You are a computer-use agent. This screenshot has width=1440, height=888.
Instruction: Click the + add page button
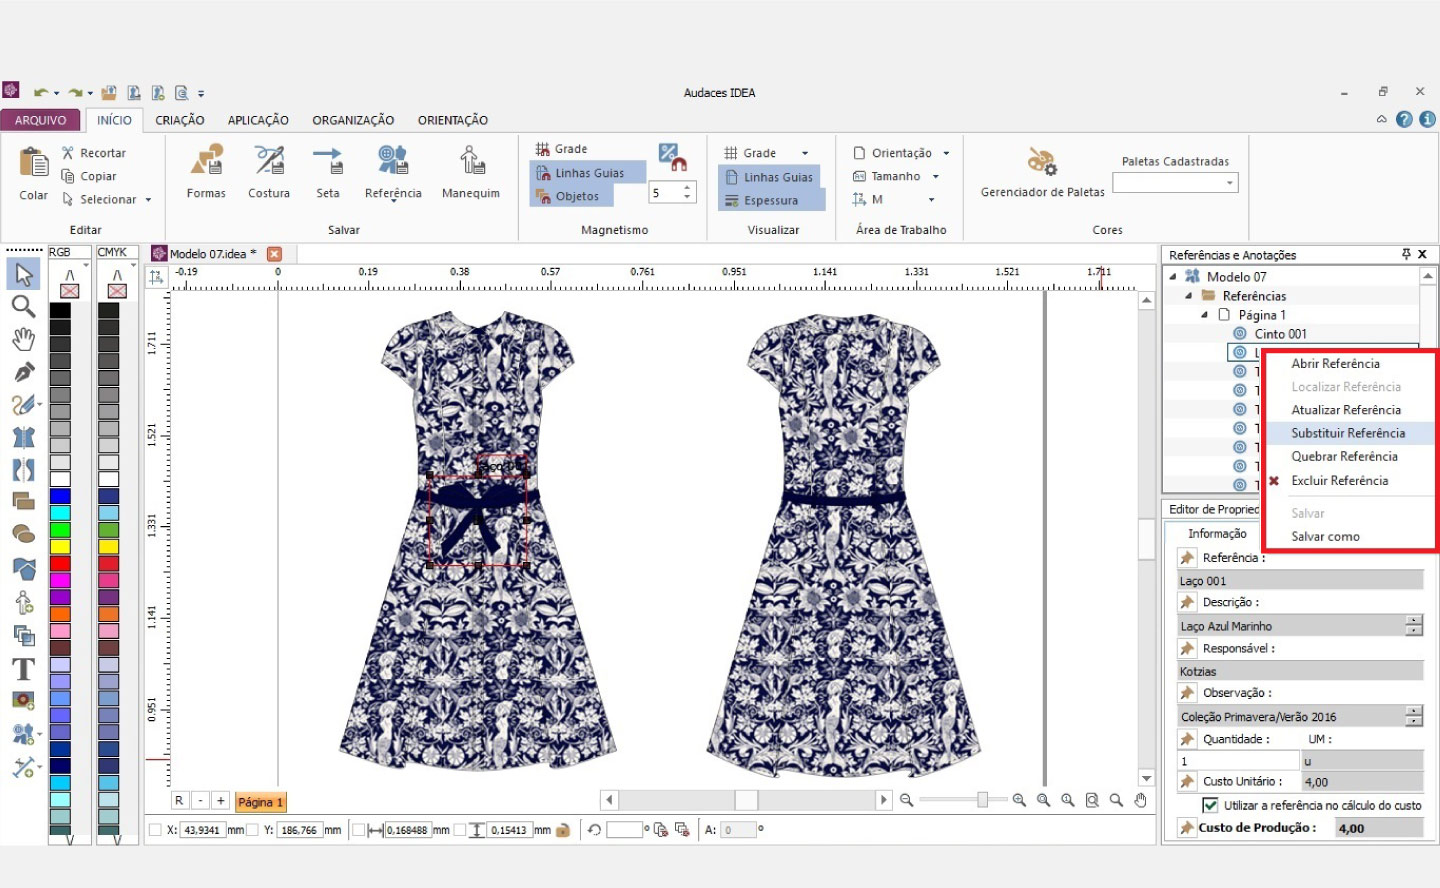coord(221,801)
